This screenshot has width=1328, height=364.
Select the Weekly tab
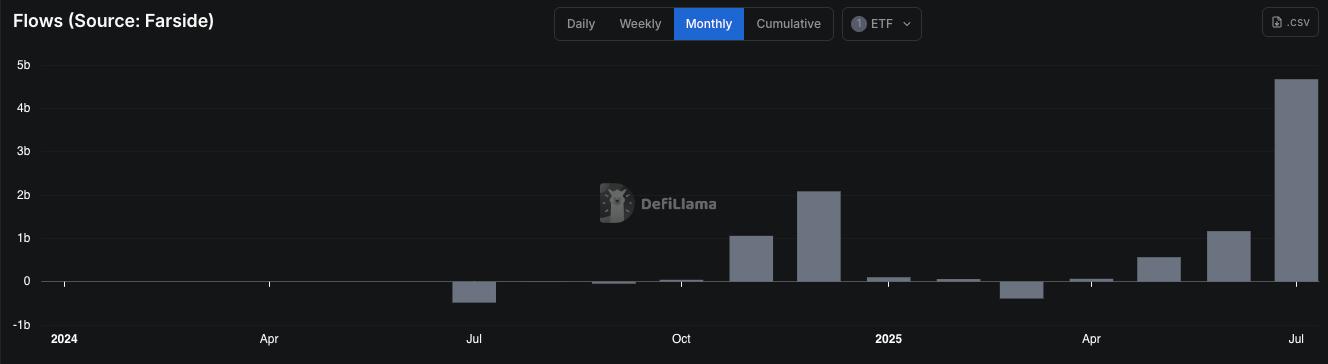640,24
